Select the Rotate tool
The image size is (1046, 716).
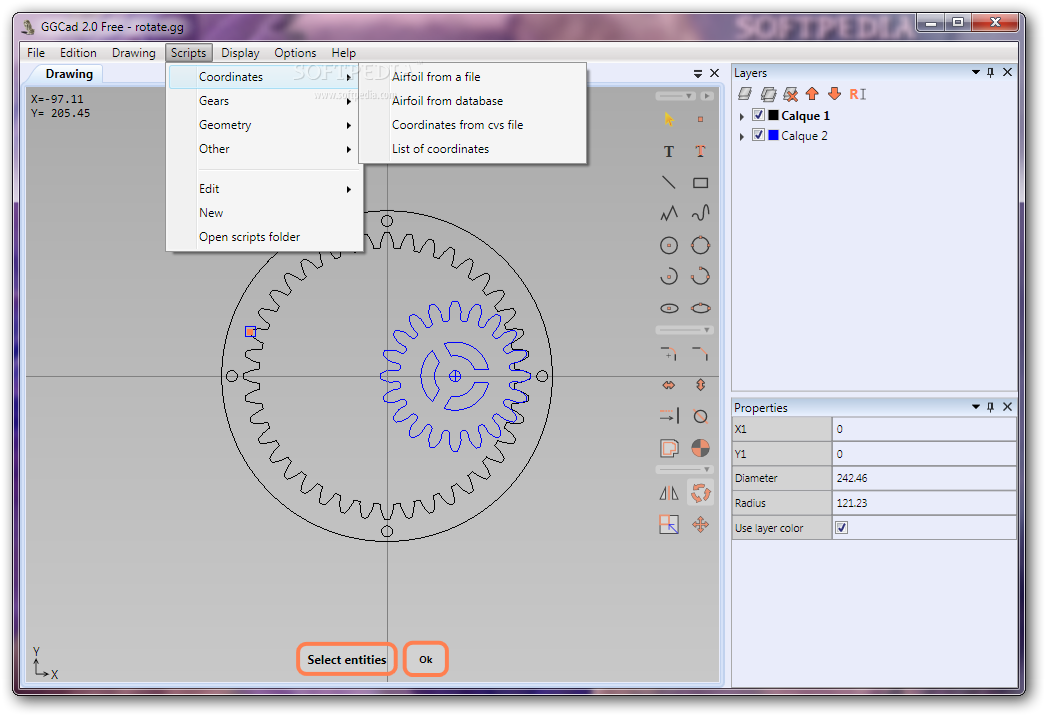tap(700, 494)
